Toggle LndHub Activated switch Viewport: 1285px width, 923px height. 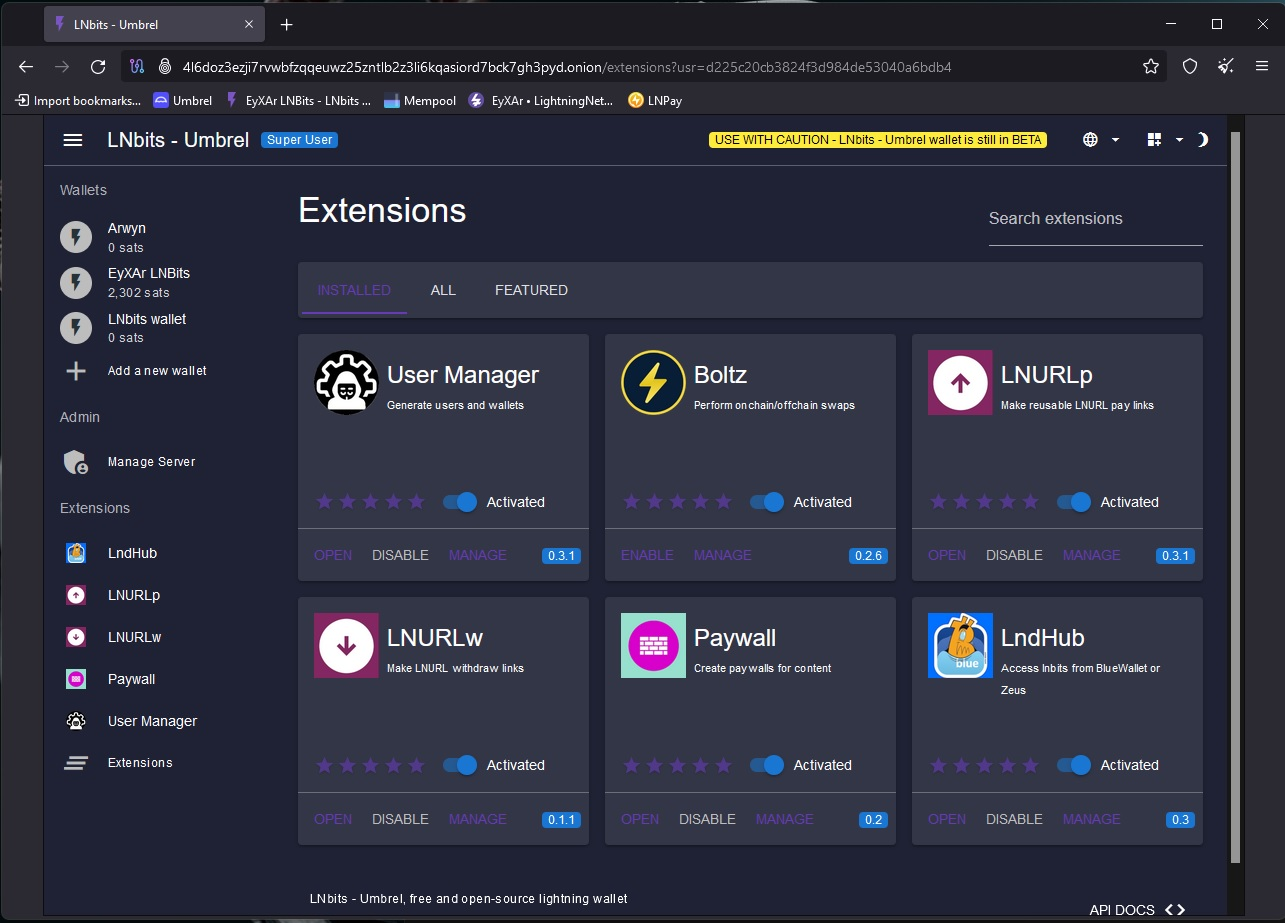[1074, 765]
